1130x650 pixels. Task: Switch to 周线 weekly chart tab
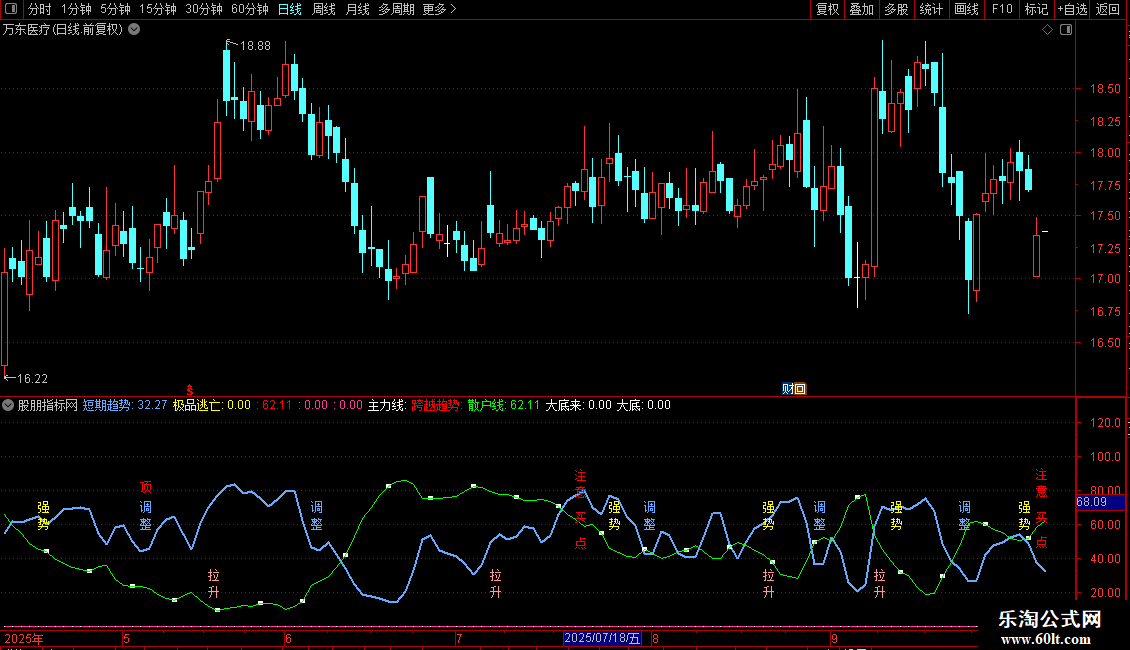323,9
